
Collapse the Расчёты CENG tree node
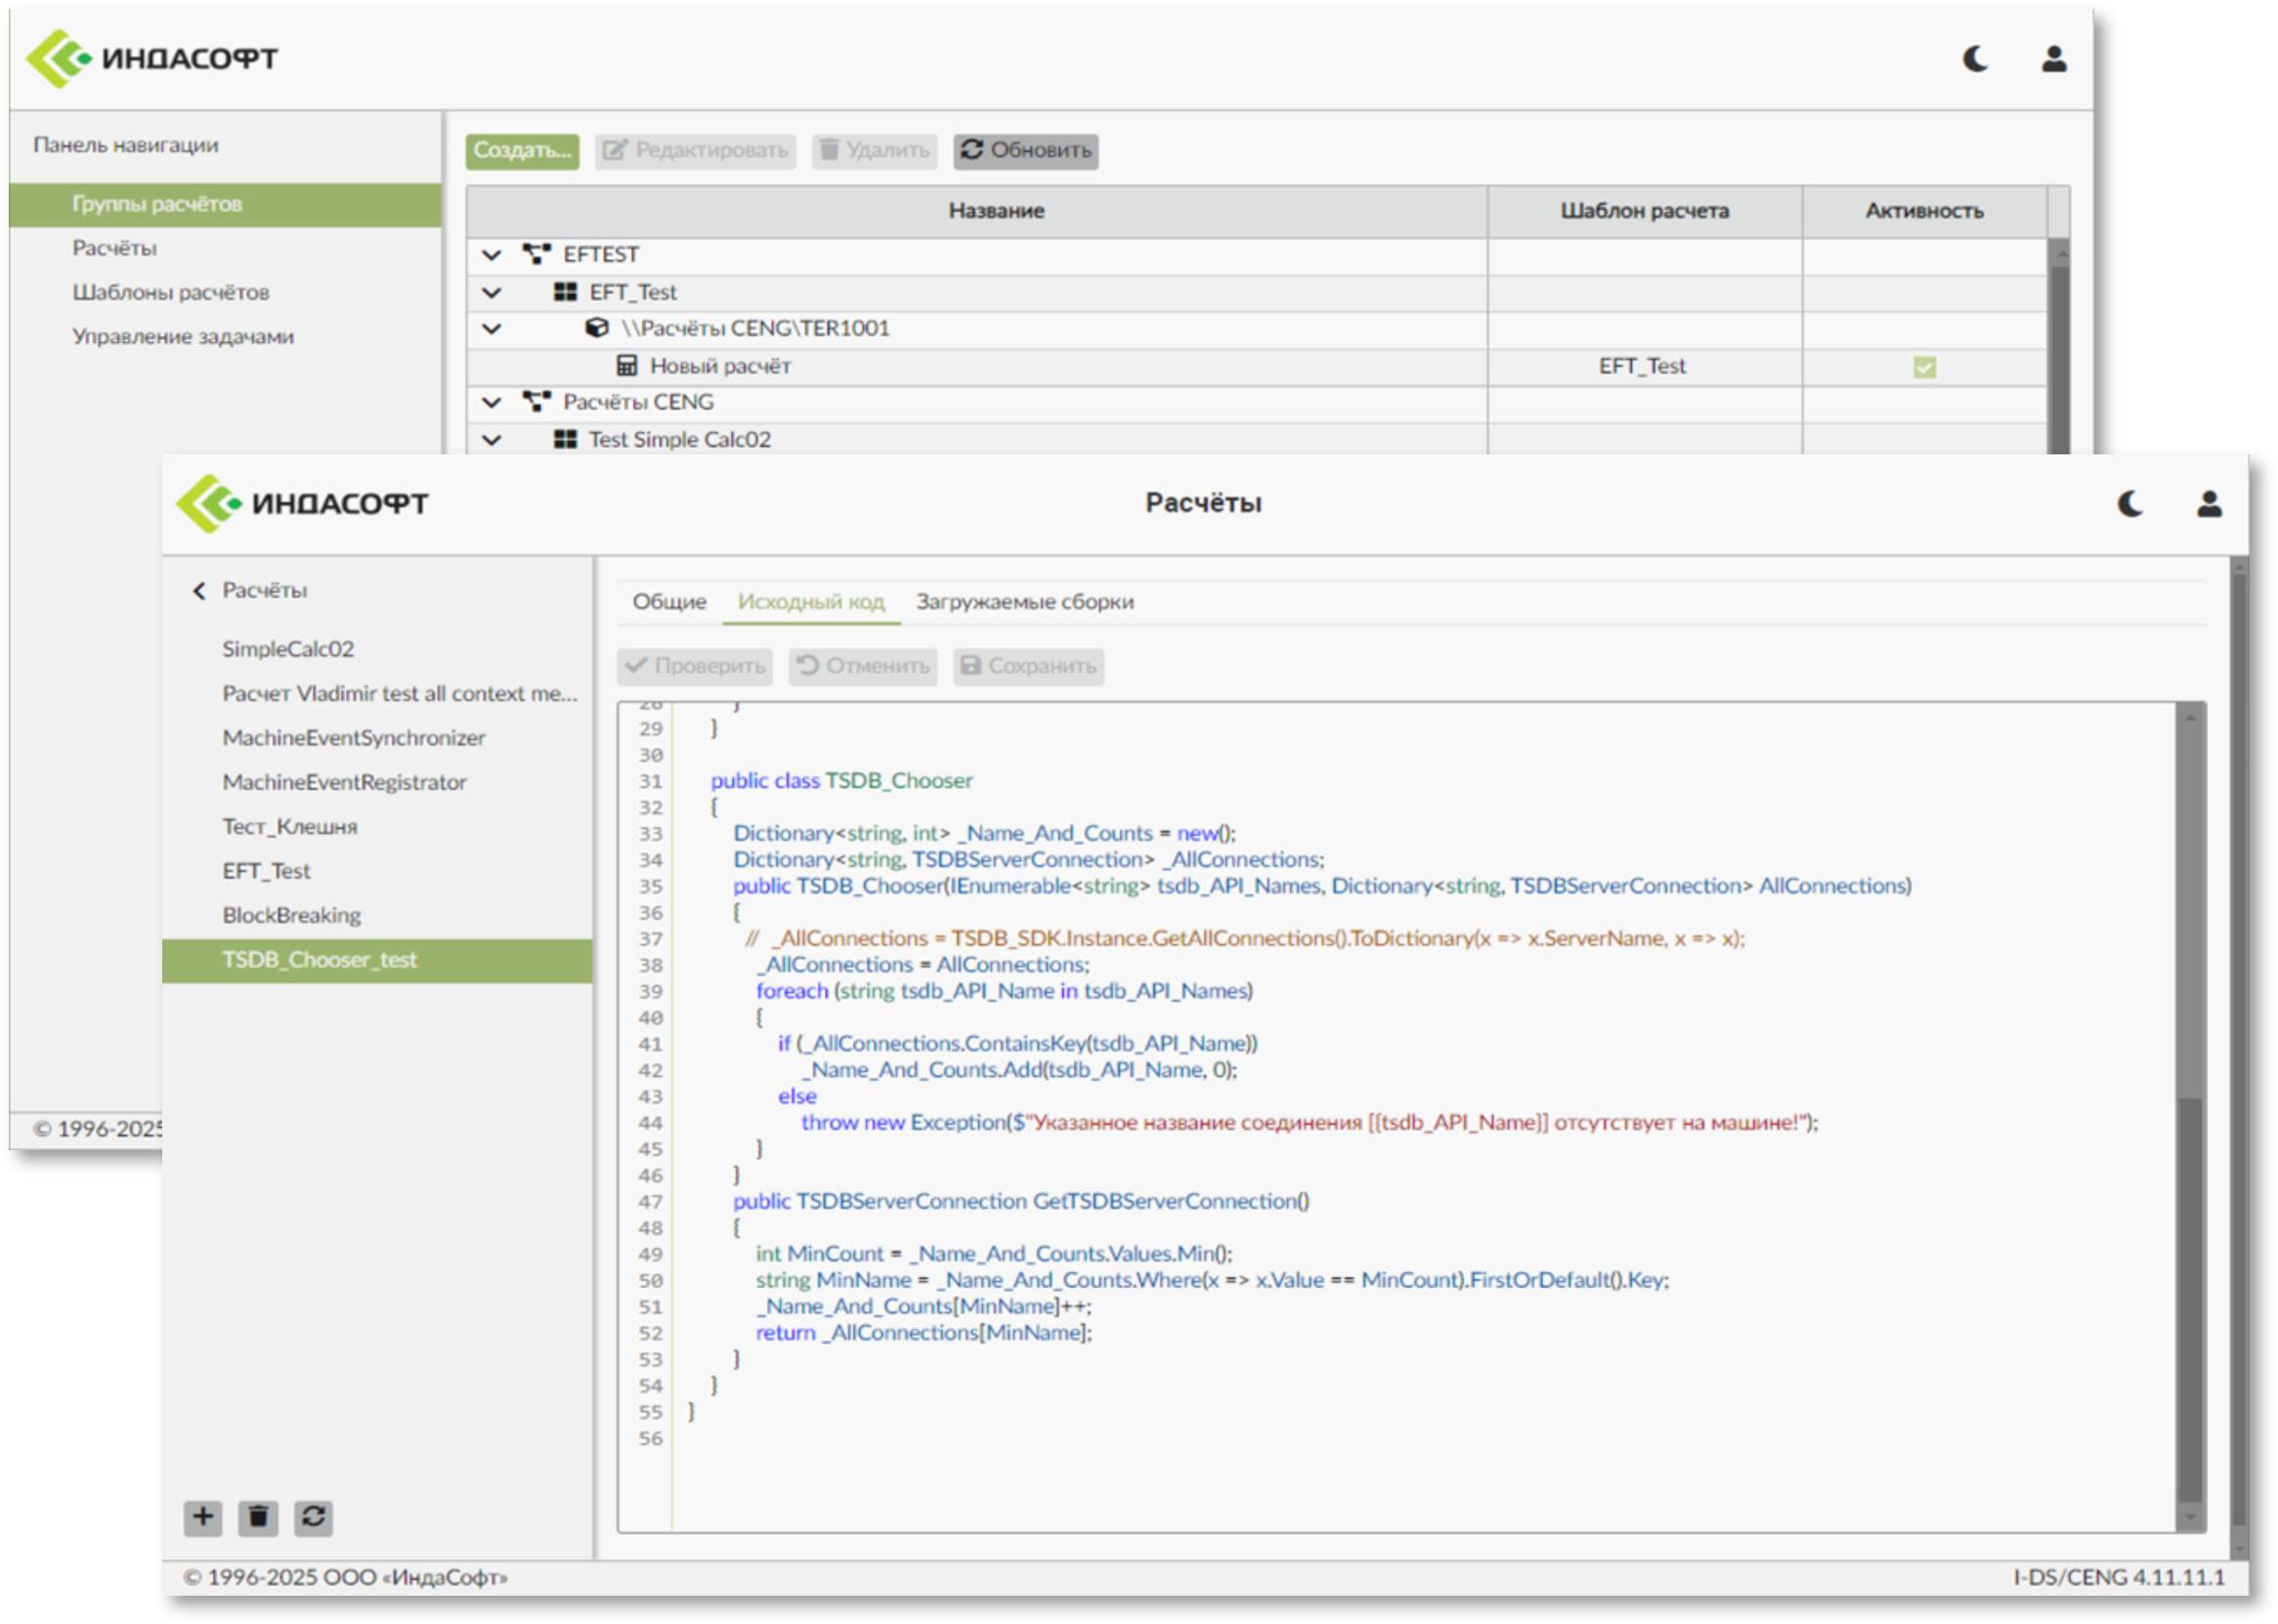(491, 402)
